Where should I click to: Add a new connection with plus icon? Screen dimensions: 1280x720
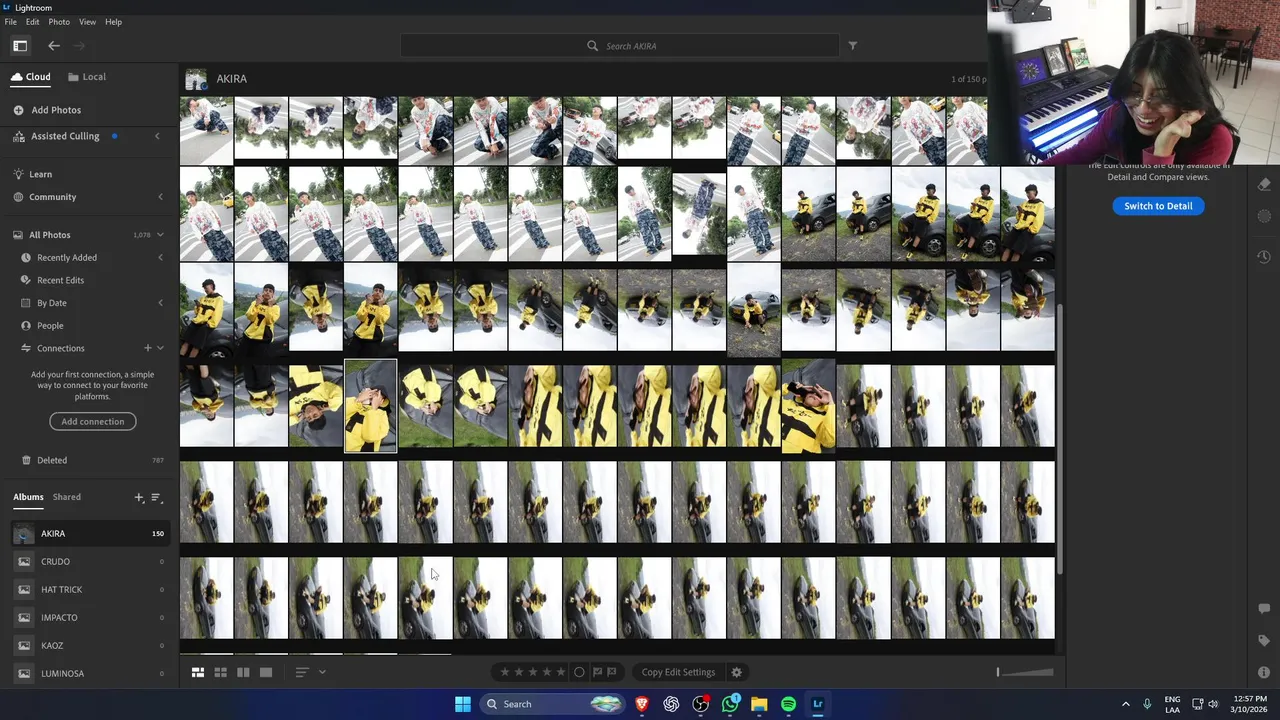click(147, 348)
